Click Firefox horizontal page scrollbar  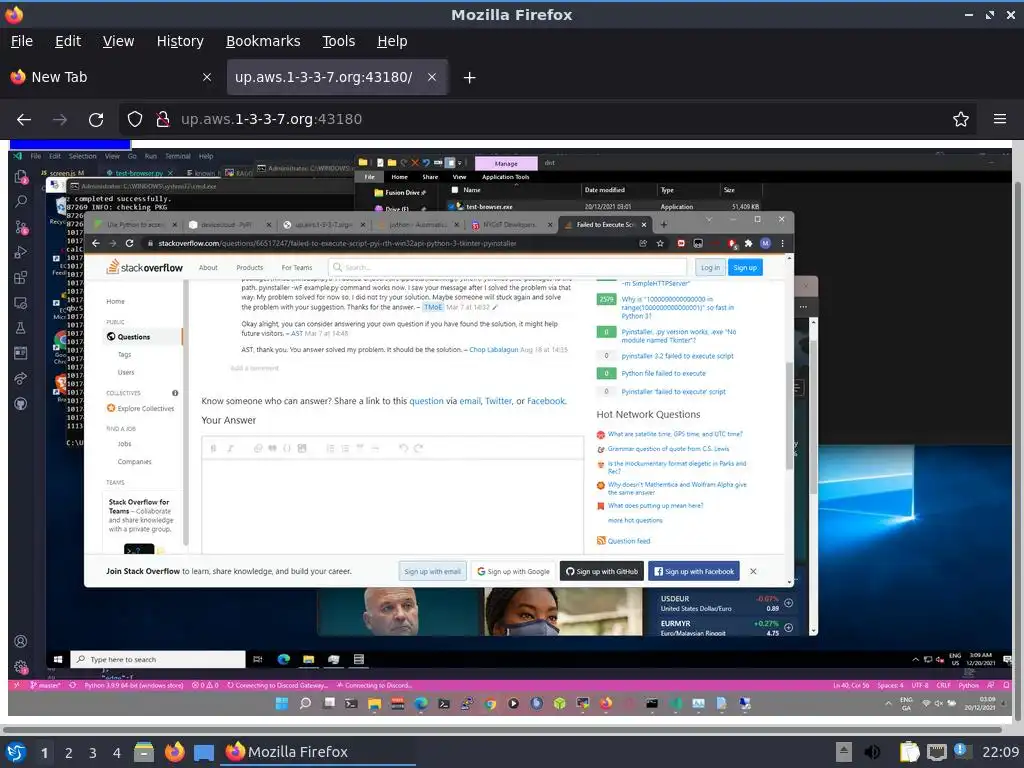503,729
